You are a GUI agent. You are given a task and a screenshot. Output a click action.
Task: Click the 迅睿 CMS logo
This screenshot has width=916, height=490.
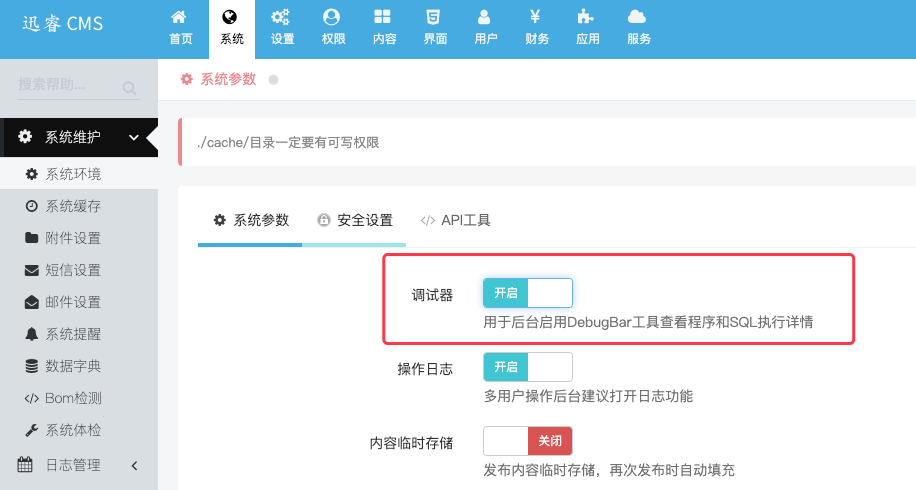(x=63, y=23)
